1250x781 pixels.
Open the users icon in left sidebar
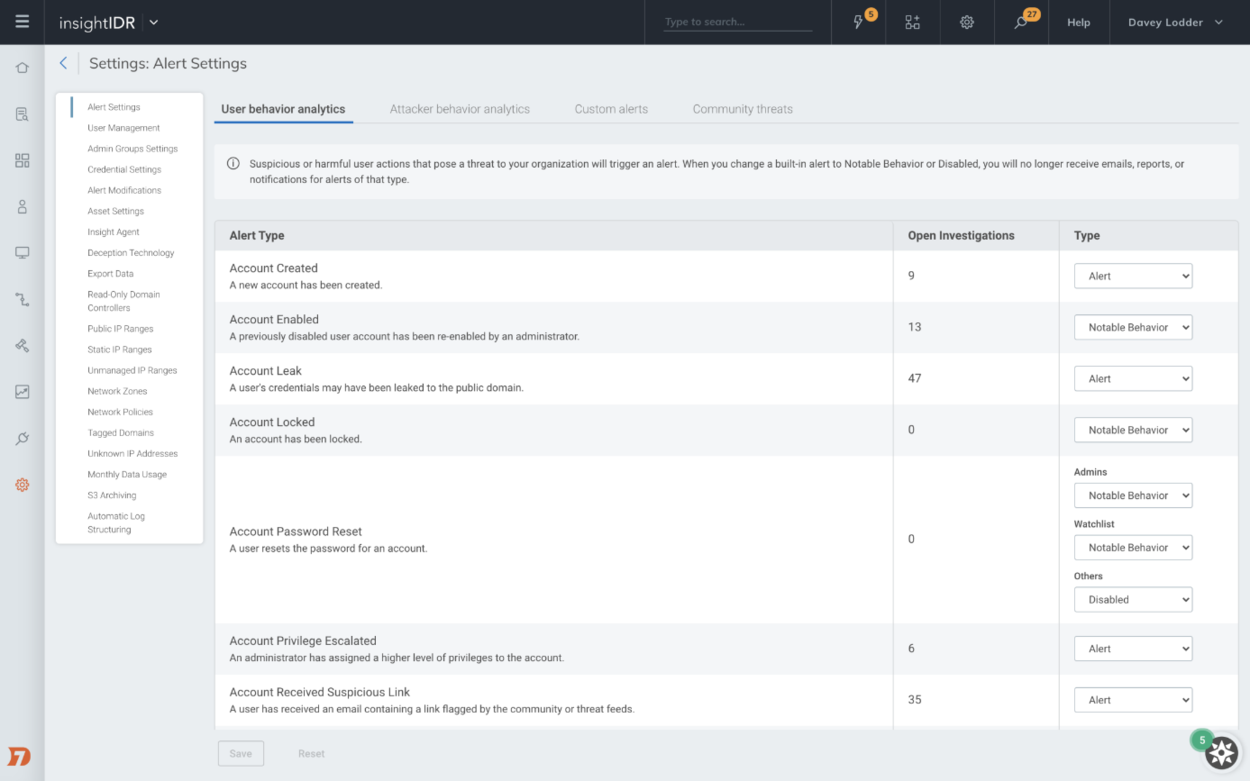tap(22, 207)
